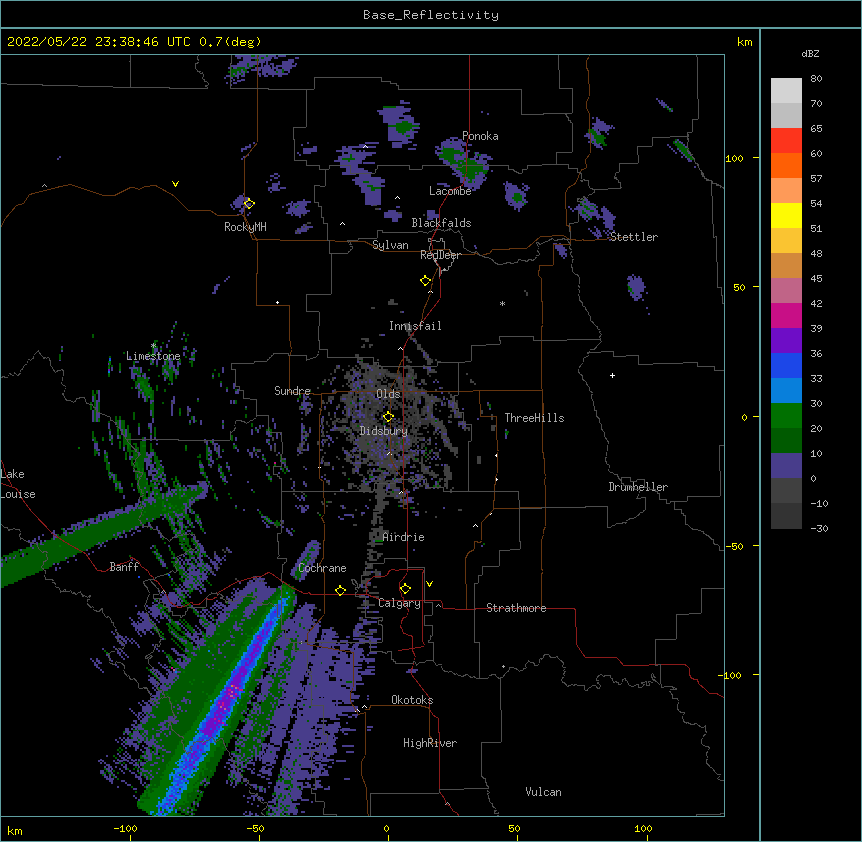Click the Vulcan city label

[x=543, y=792]
